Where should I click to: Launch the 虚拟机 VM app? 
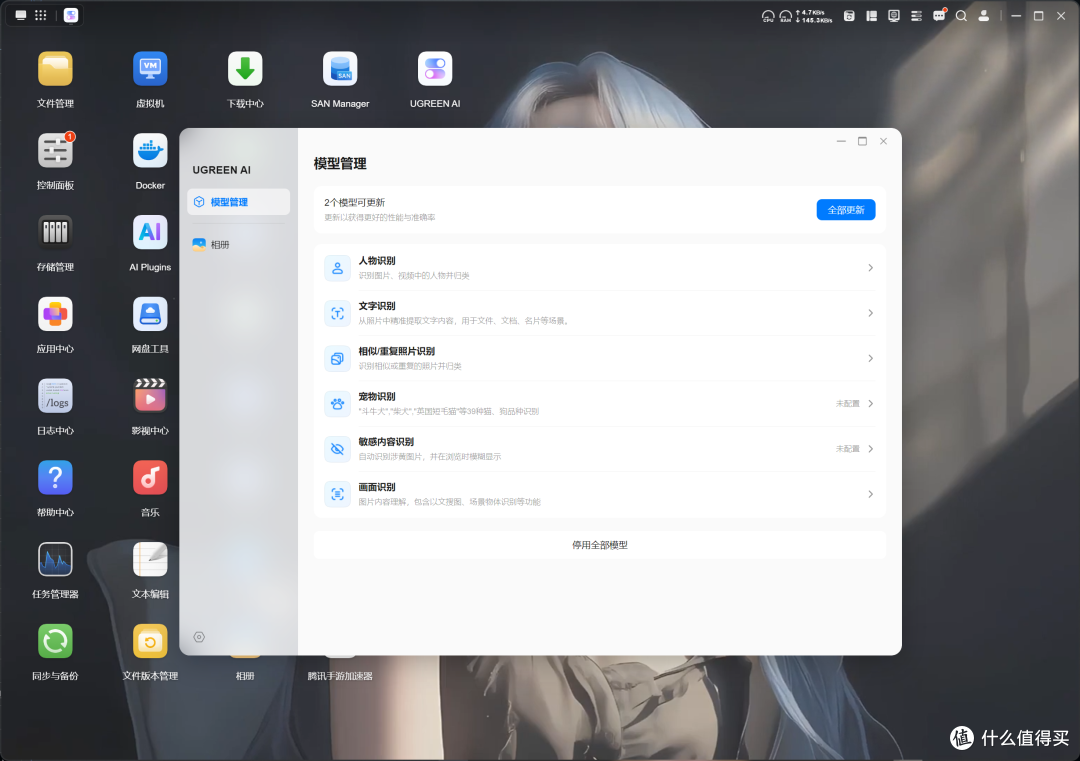coord(150,69)
